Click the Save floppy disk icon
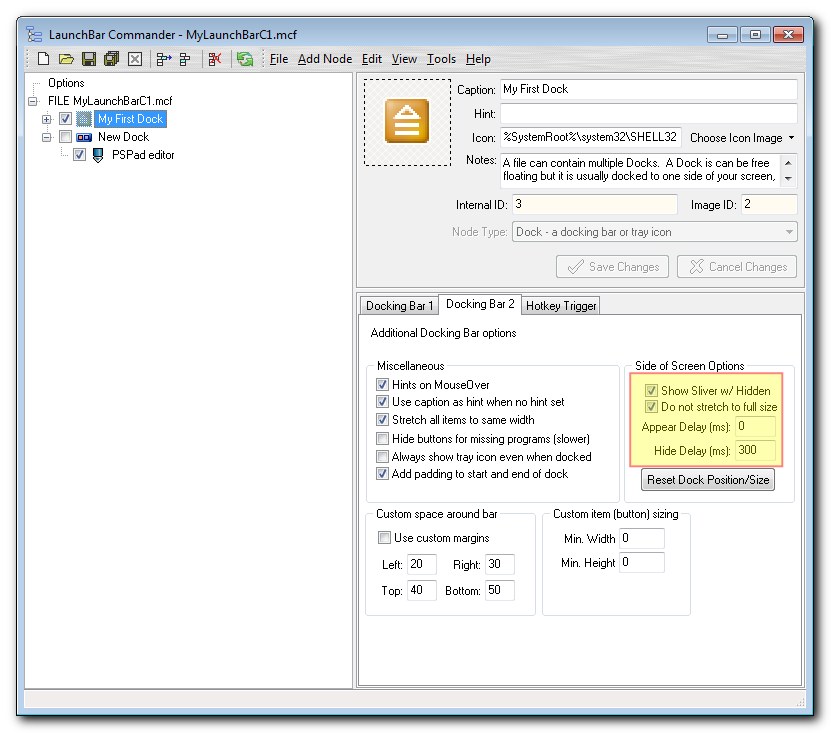831x733 pixels. [x=88, y=59]
